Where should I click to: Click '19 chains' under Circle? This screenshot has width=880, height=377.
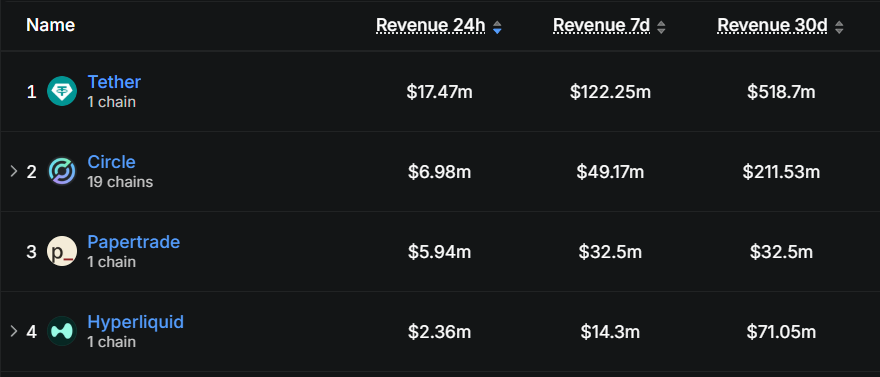click(120, 182)
